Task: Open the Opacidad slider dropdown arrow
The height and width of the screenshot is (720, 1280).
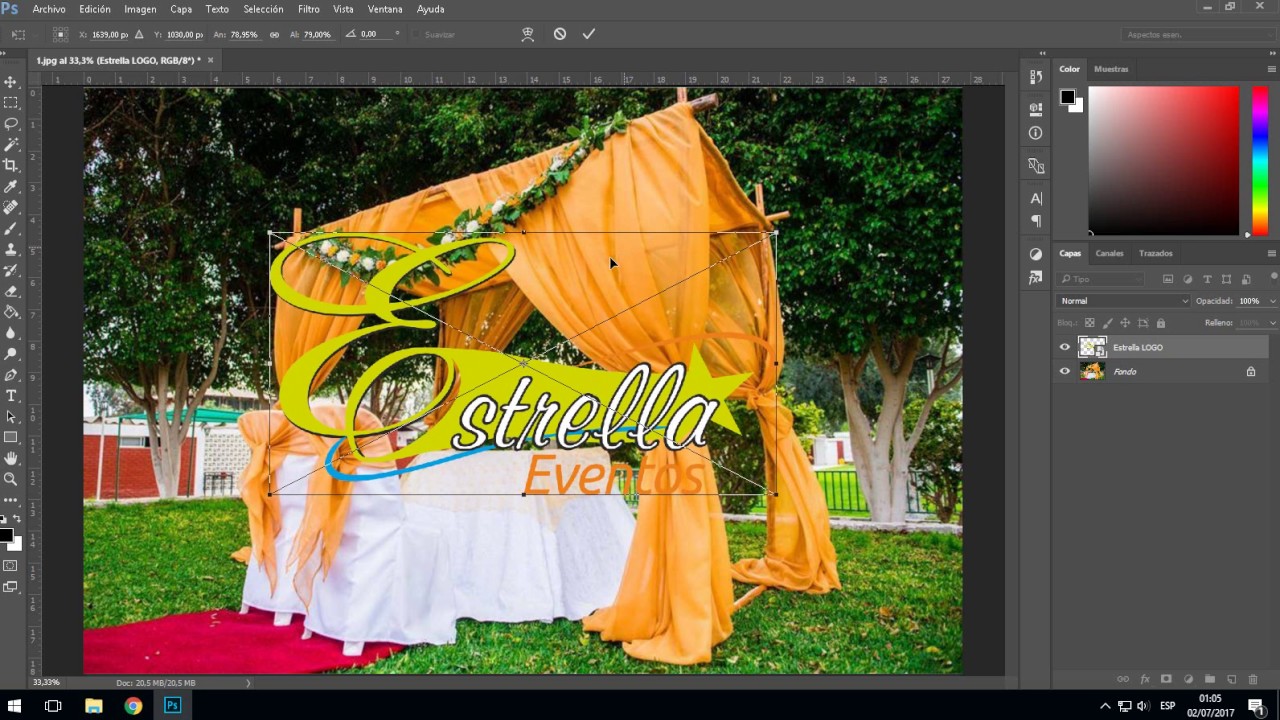Action: tap(1273, 301)
